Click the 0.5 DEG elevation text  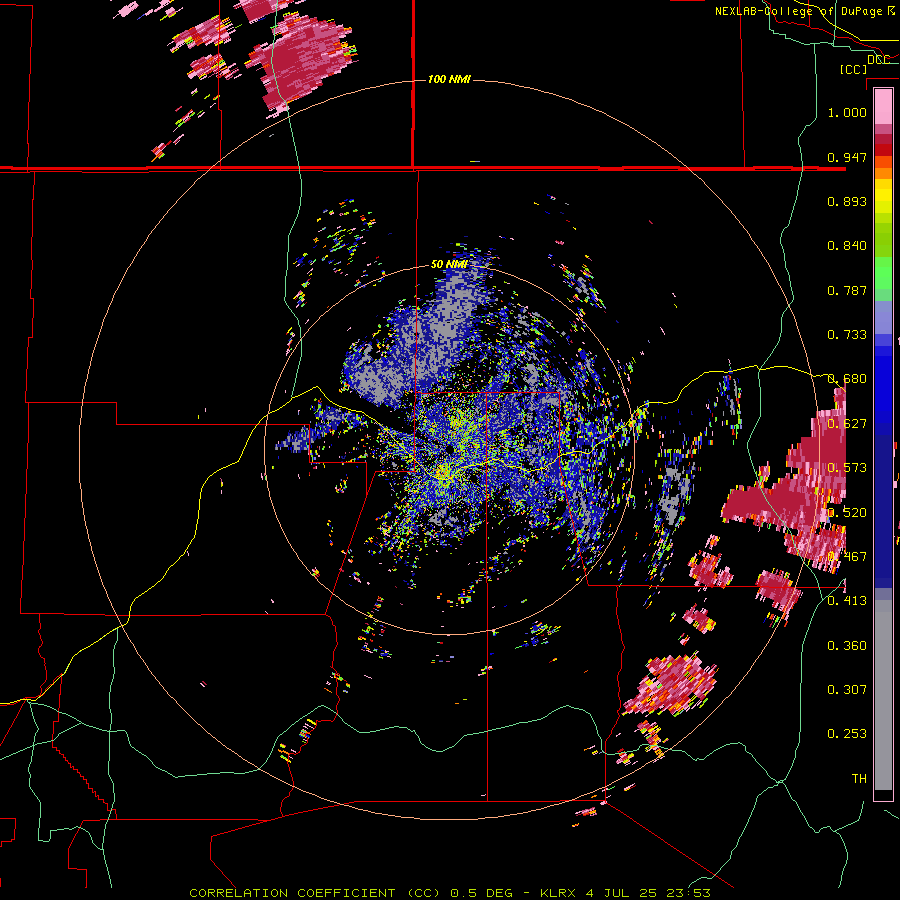click(x=480, y=893)
